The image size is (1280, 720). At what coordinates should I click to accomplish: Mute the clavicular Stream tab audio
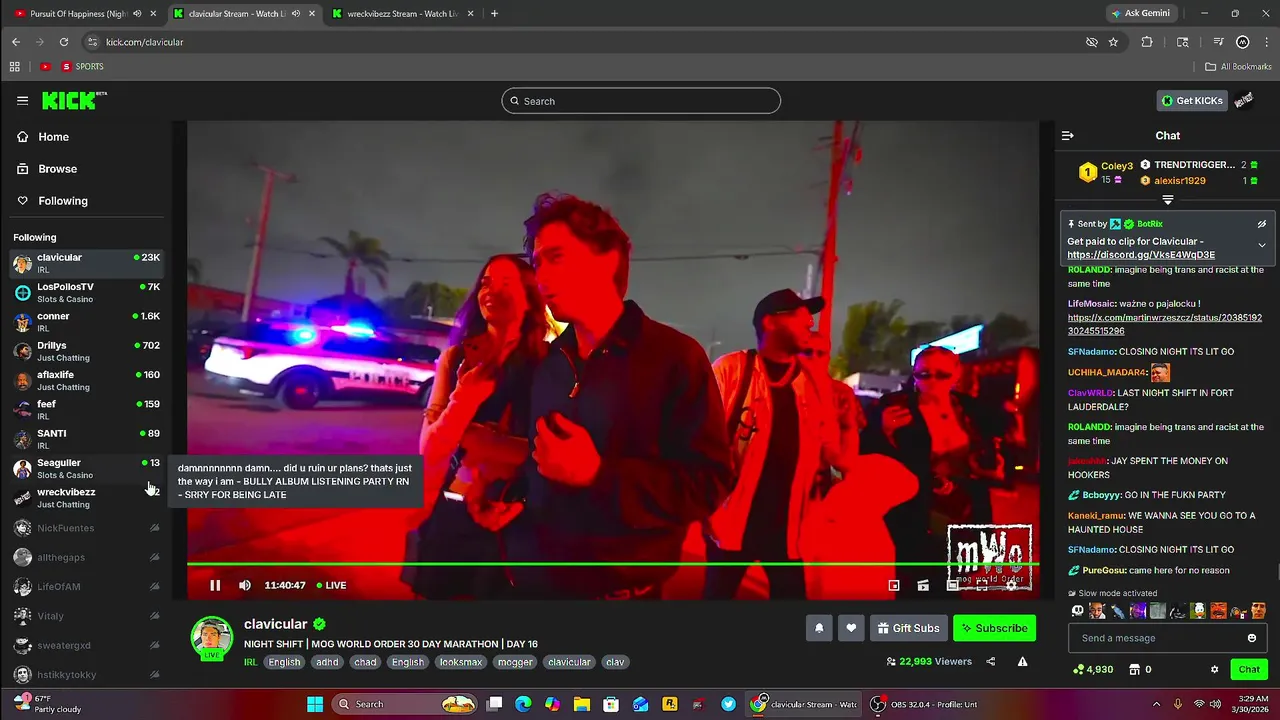[x=296, y=13]
